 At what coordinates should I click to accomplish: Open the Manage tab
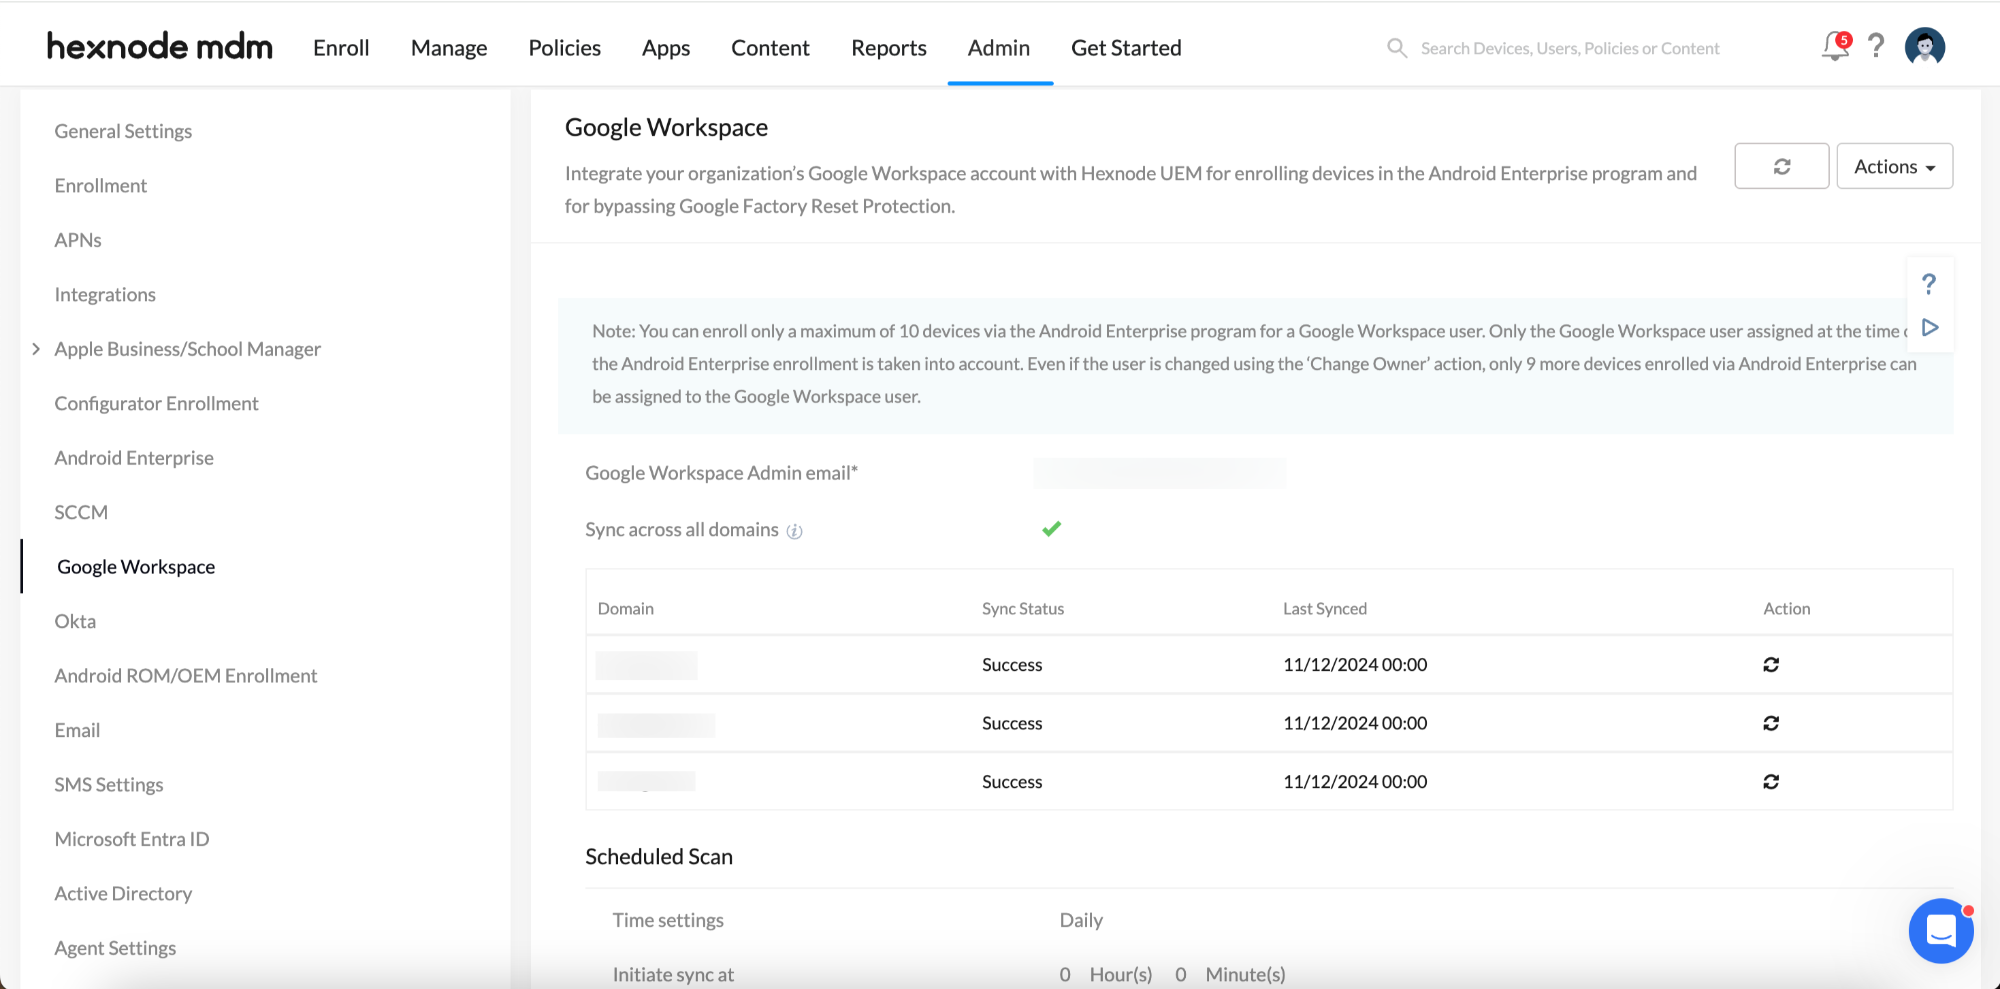(x=449, y=48)
